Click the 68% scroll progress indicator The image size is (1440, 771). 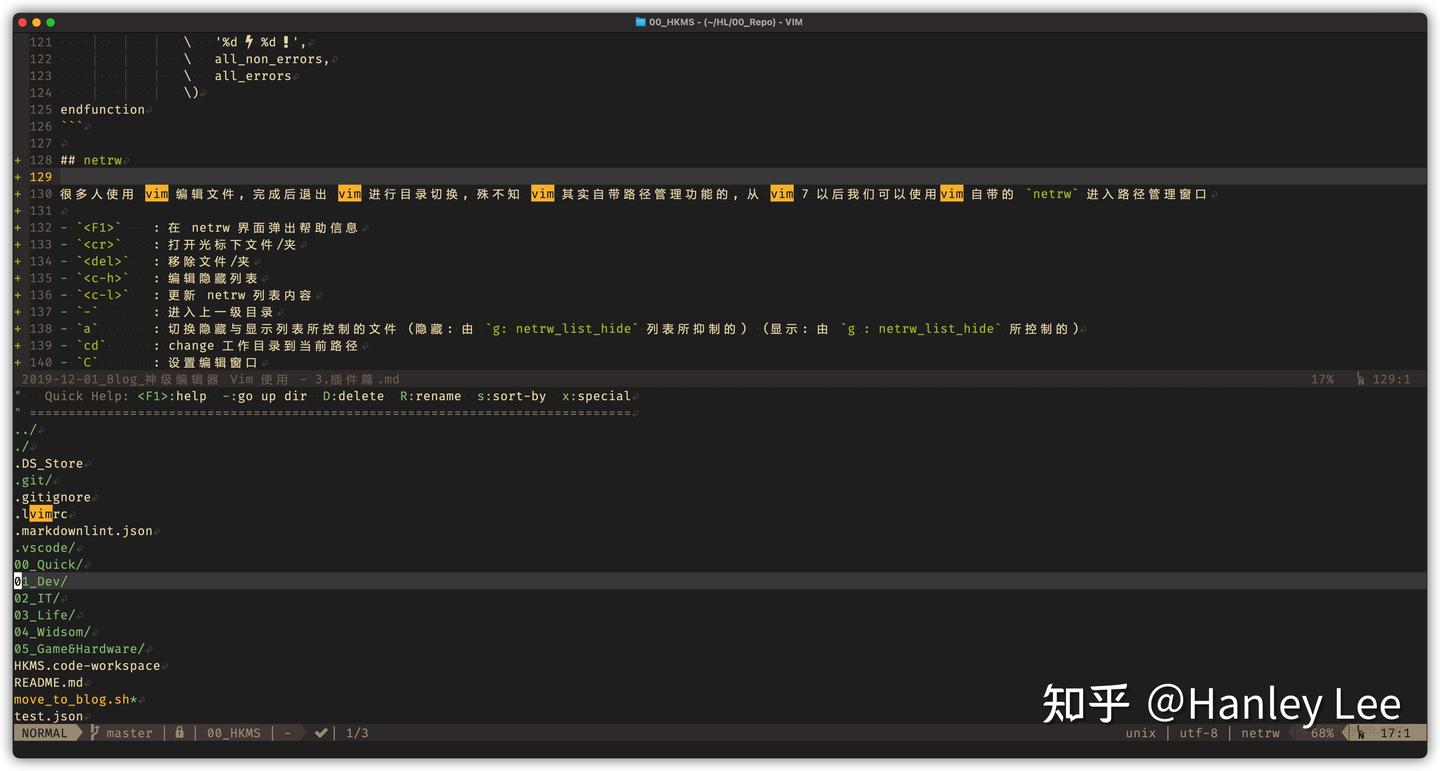pos(1322,733)
